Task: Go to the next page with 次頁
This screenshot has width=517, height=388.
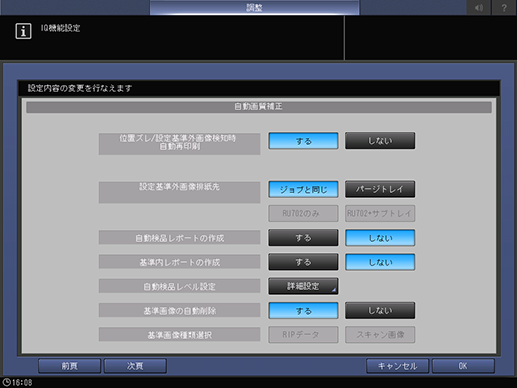Action: pos(135,366)
